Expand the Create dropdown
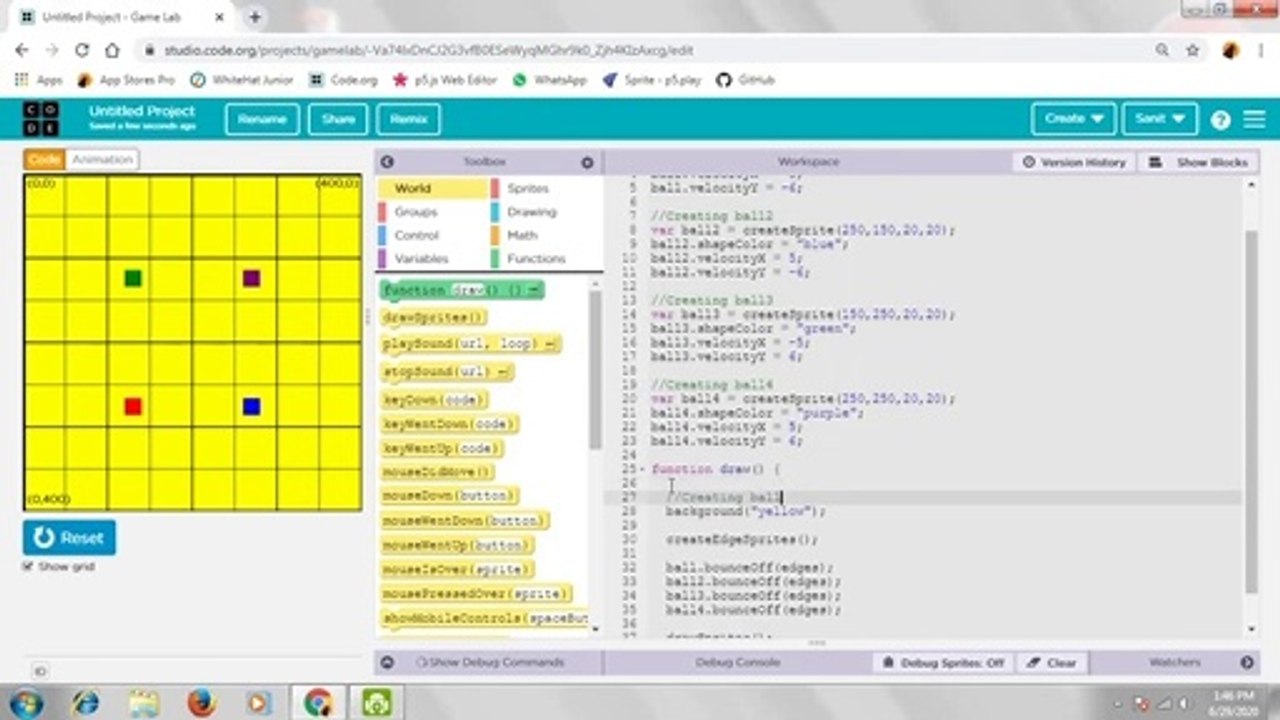Image resolution: width=1280 pixels, height=720 pixels. click(1074, 119)
